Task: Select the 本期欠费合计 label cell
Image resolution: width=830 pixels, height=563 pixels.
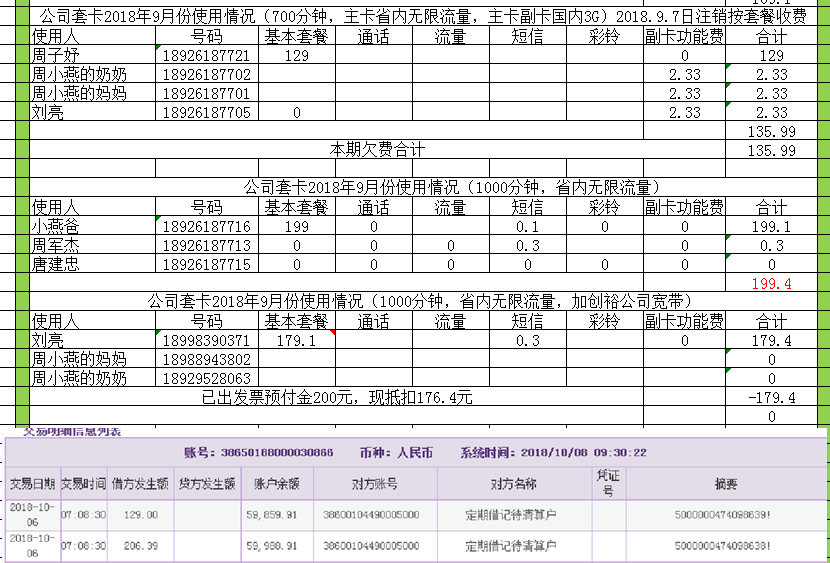Action: click(378, 150)
